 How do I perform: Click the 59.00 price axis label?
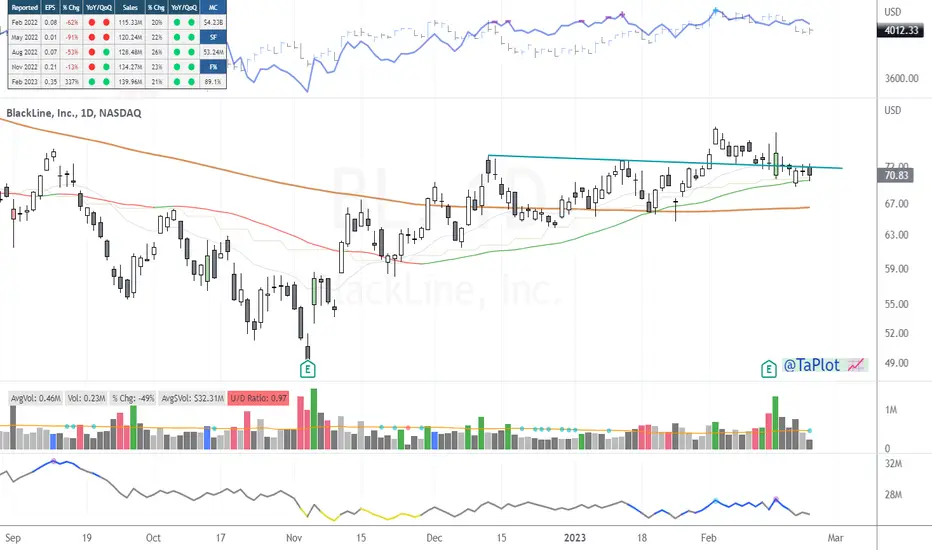(x=896, y=269)
